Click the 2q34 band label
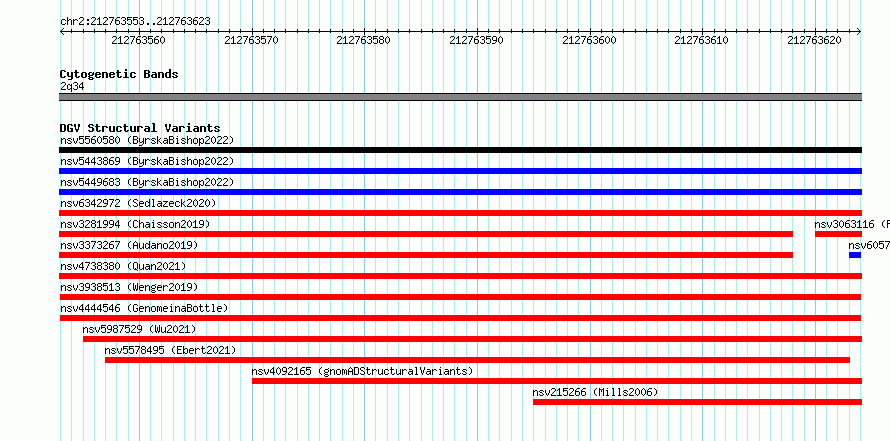The width and height of the screenshot is (890, 441). (x=72, y=86)
